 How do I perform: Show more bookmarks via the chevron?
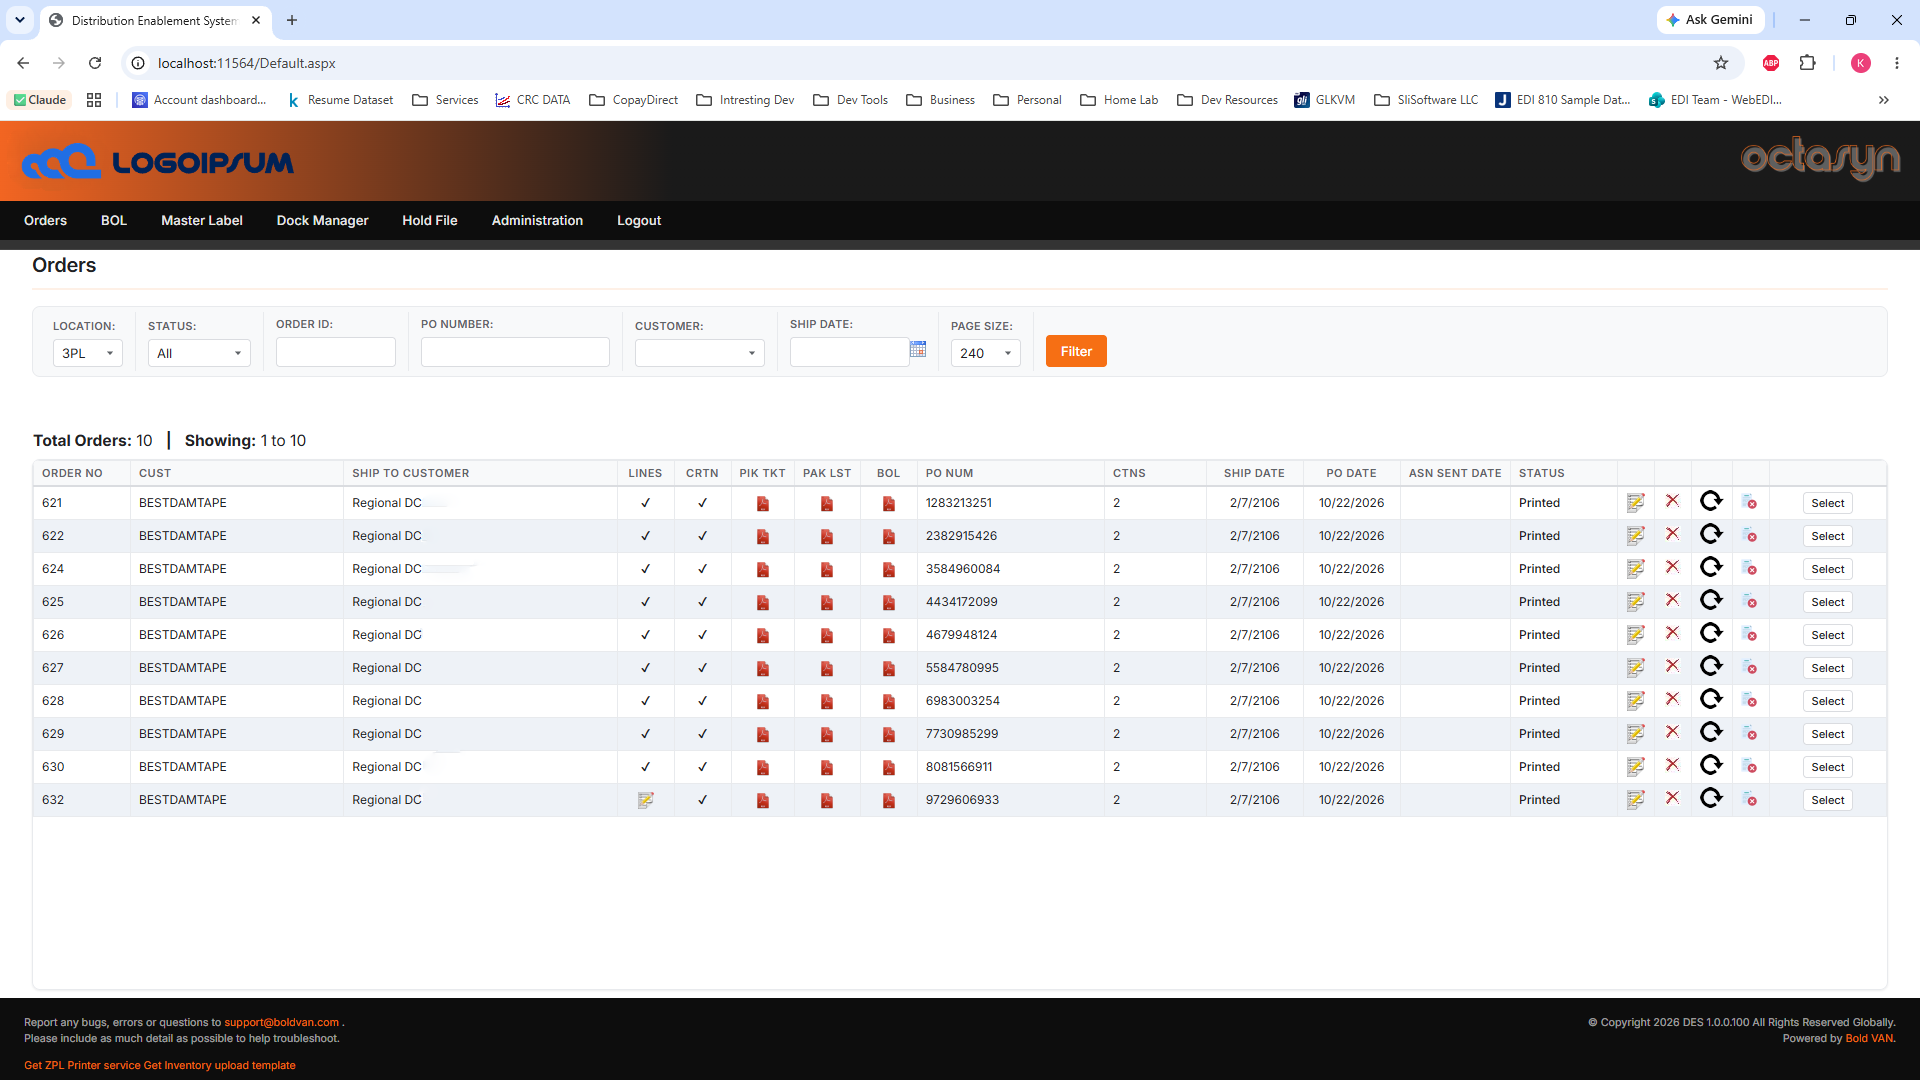[1884, 100]
